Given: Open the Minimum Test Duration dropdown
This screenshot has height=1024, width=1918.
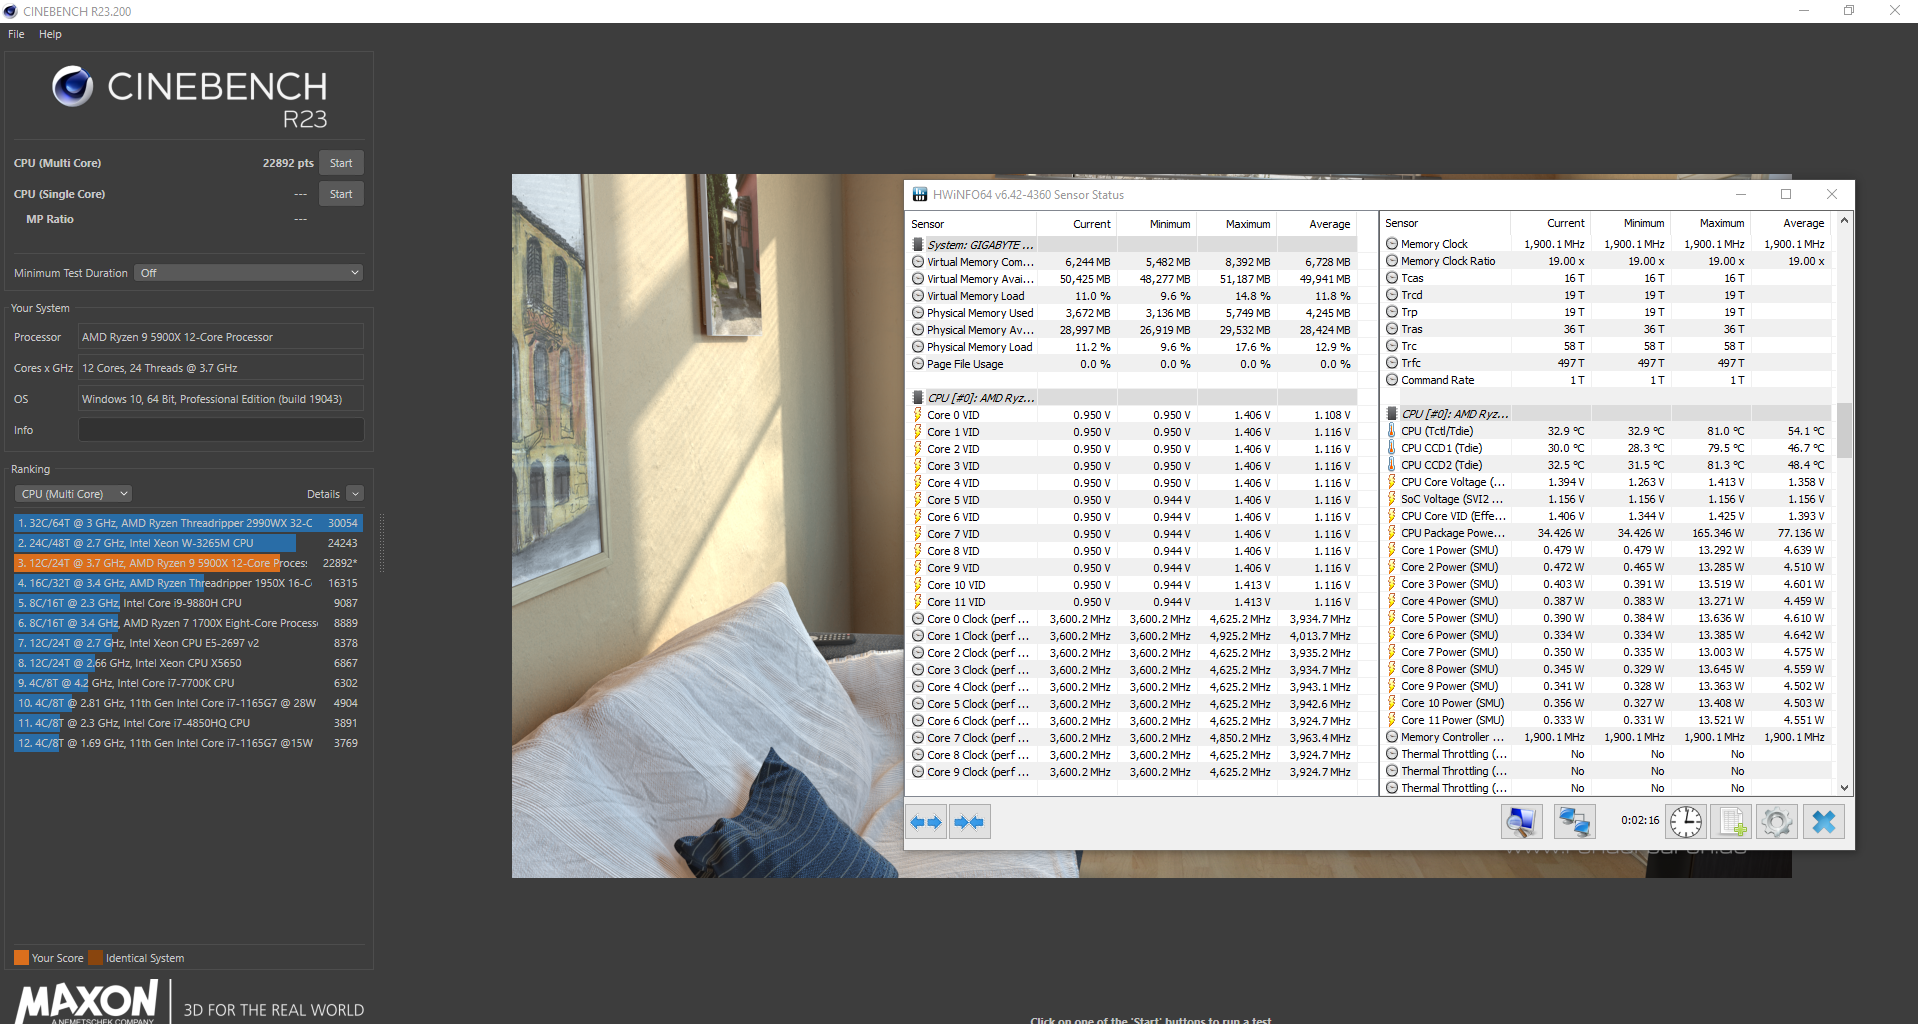Looking at the screenshot, I should click(x=249, y=273).
